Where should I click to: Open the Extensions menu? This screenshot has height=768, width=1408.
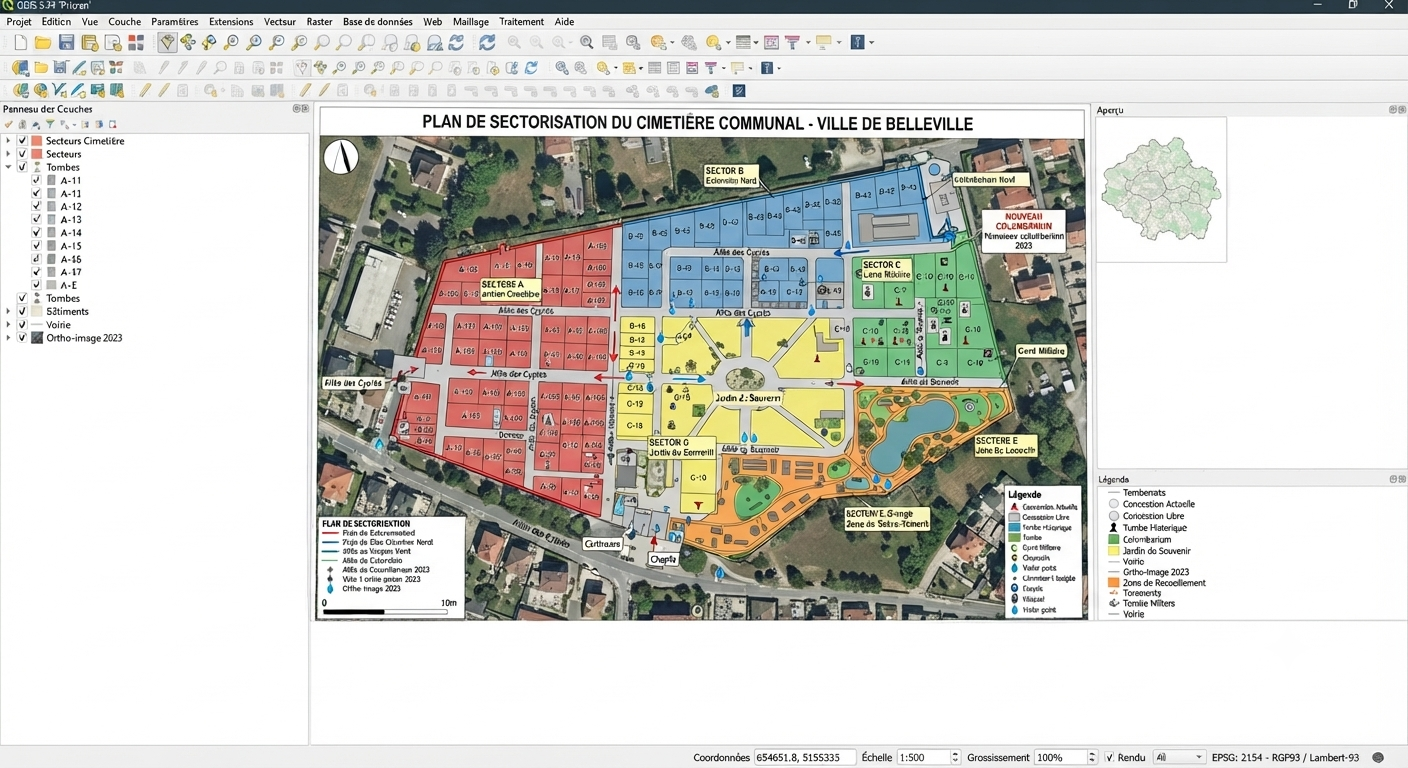tap(231, 21)
